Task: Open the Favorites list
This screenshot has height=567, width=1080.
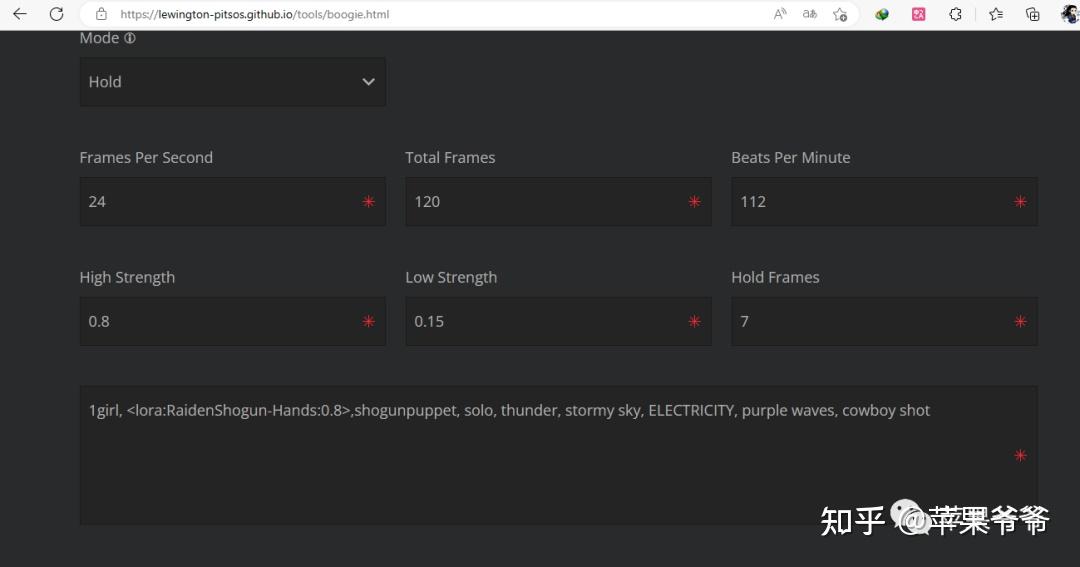Action: (996, 14)
